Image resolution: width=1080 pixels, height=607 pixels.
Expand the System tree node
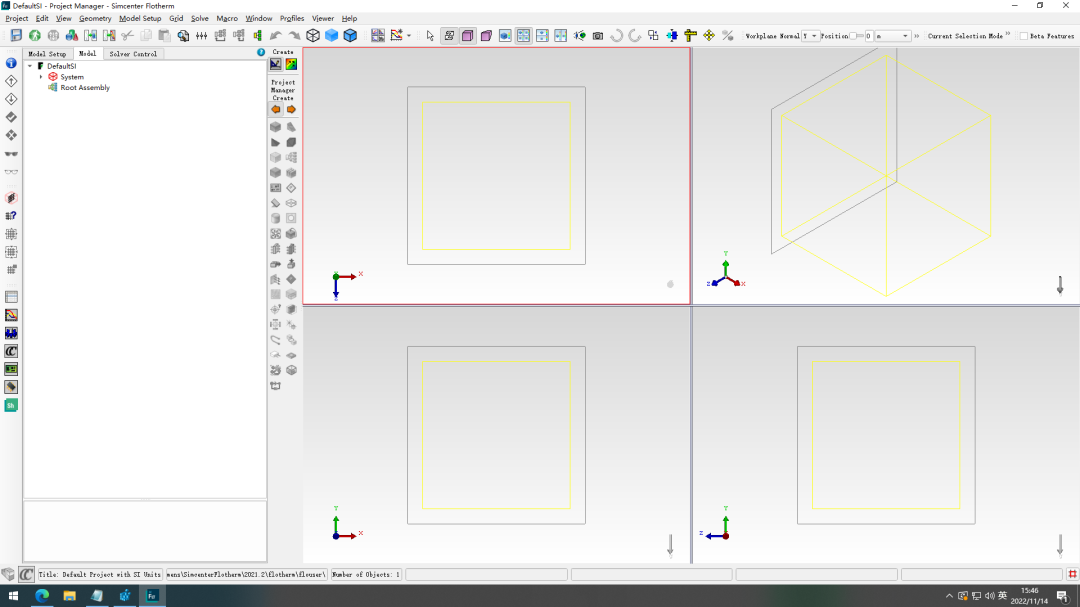click(41, 77)
